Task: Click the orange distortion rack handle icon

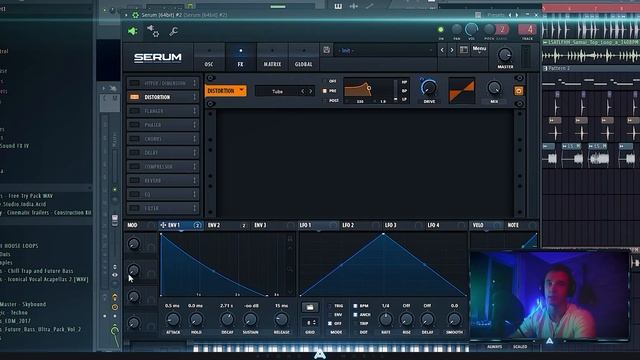Action: tap(518, 91)
